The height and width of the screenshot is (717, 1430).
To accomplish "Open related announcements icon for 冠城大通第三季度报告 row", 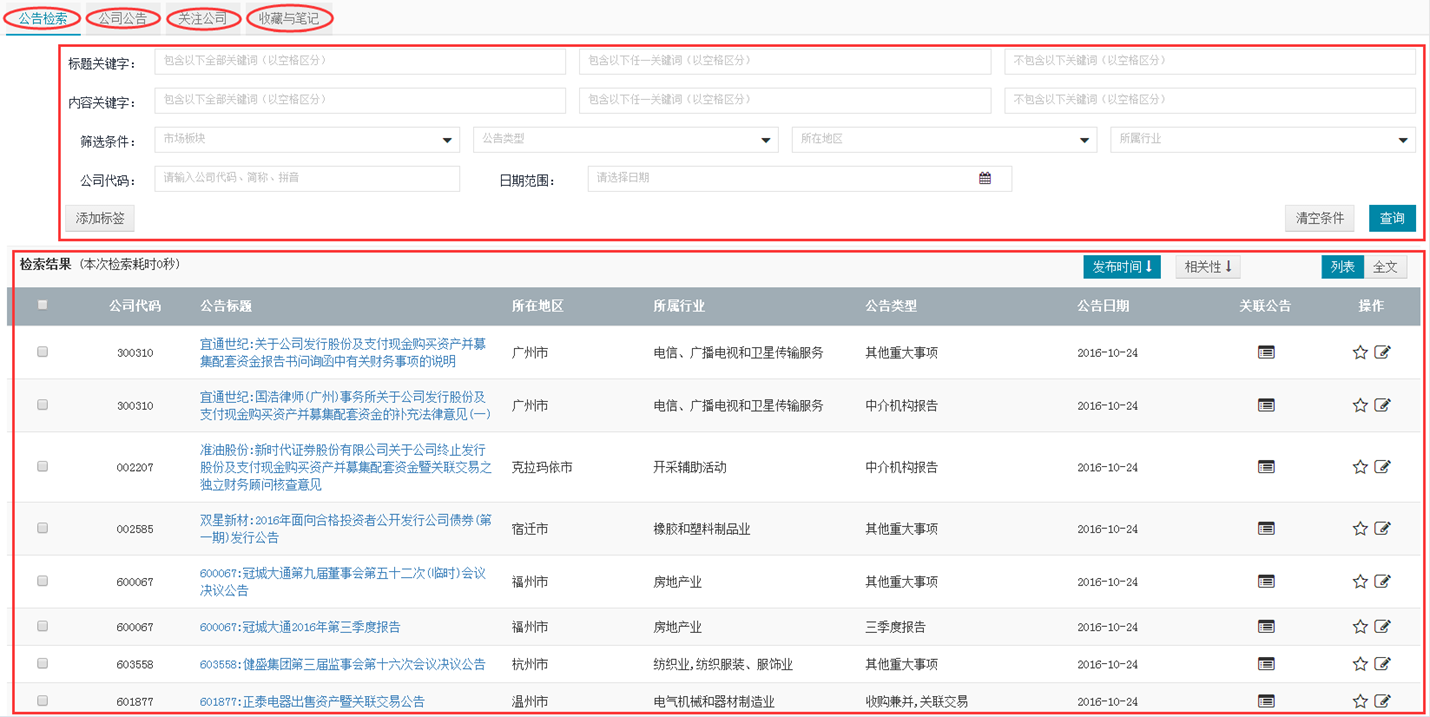I will 1266,627.
